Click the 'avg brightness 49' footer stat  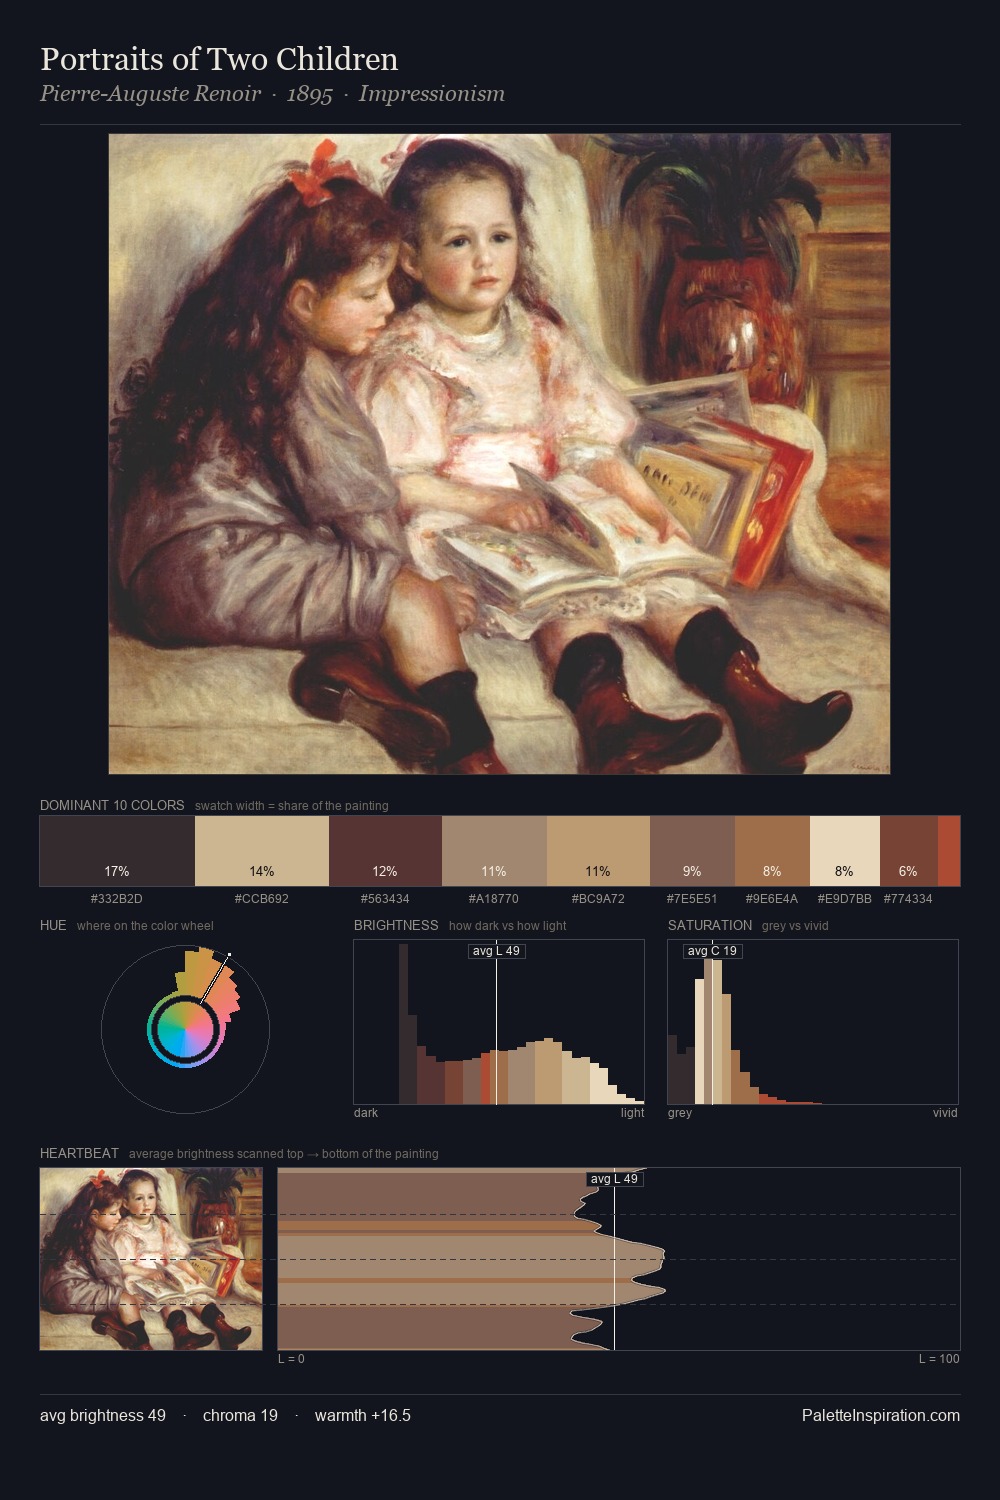coord(103,1415)
